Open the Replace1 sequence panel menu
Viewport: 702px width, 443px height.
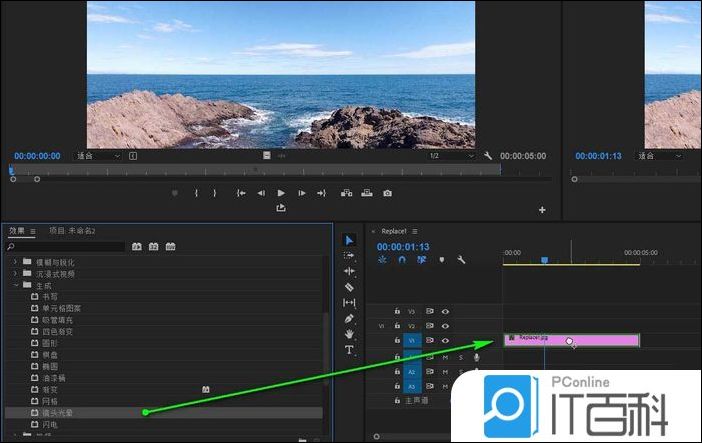click(415, 232)
